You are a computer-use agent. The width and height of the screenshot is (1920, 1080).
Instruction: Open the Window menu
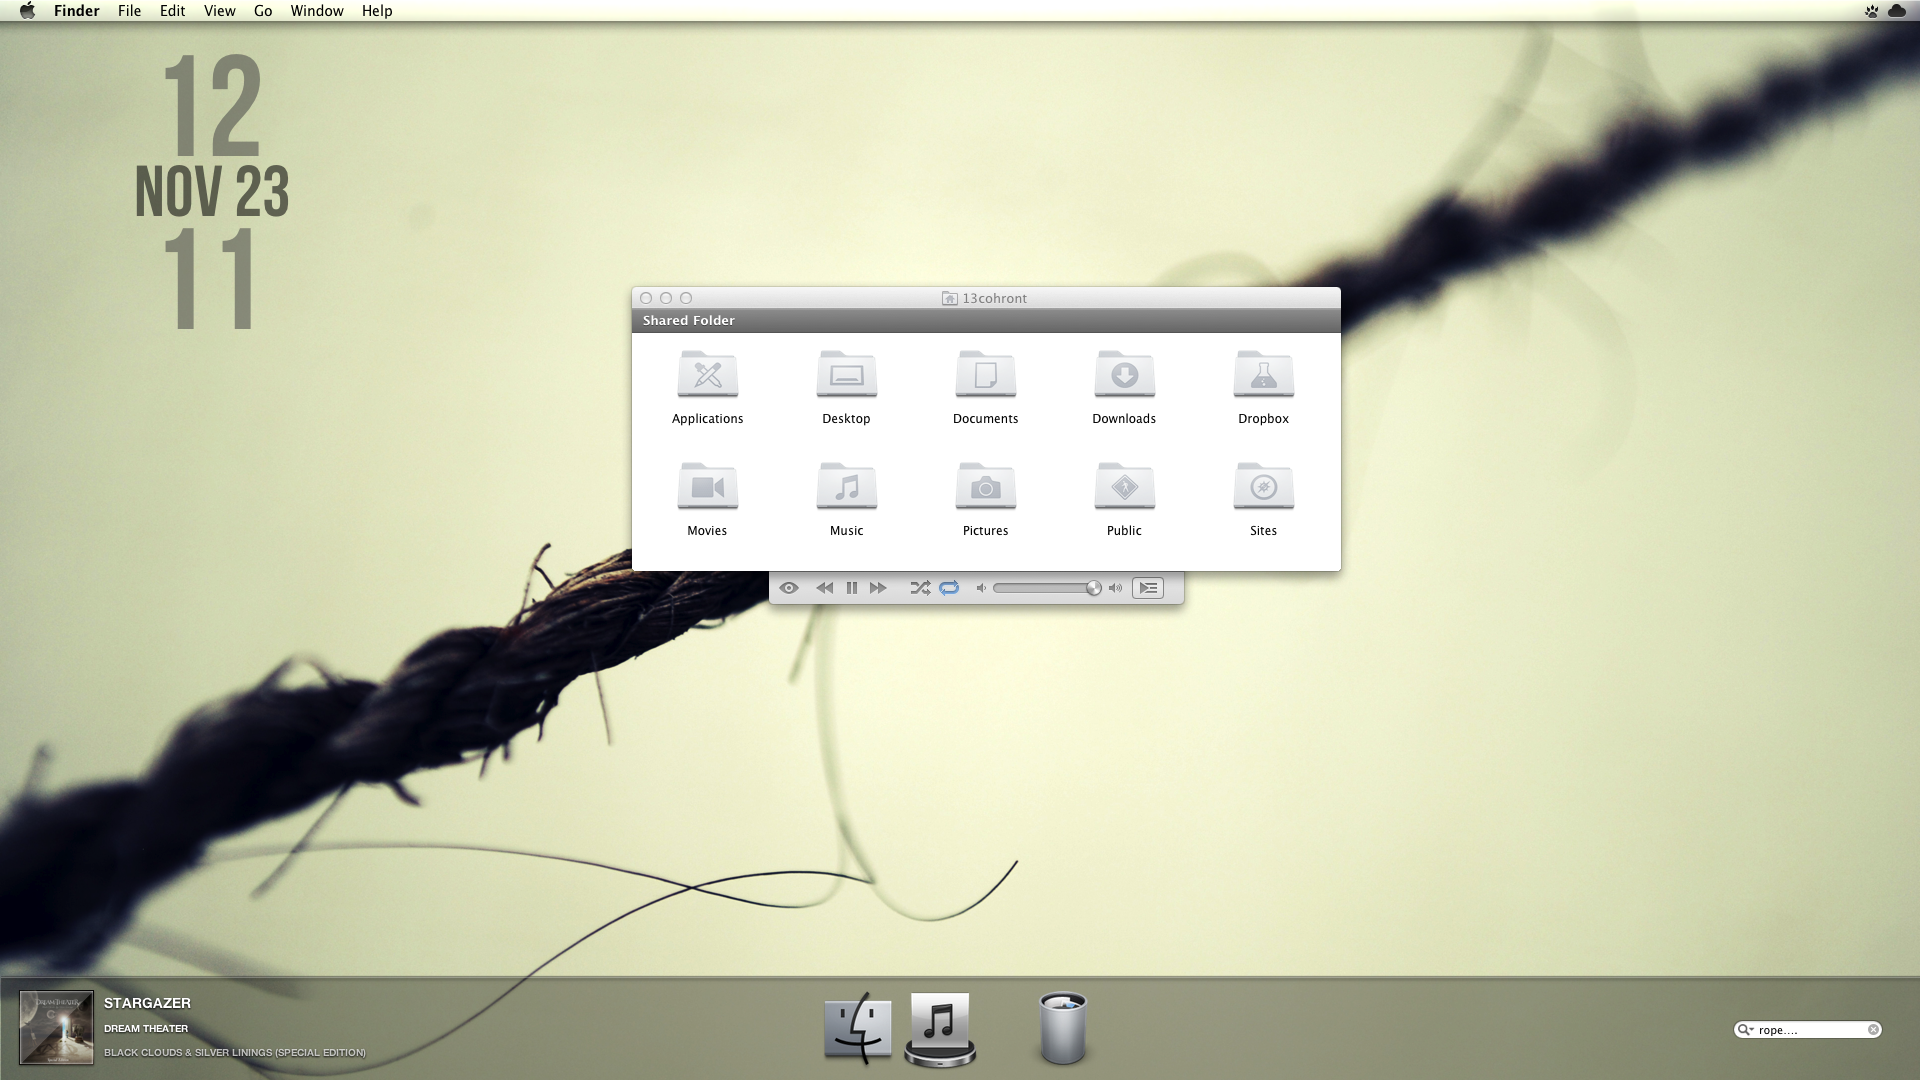point(317,11)
